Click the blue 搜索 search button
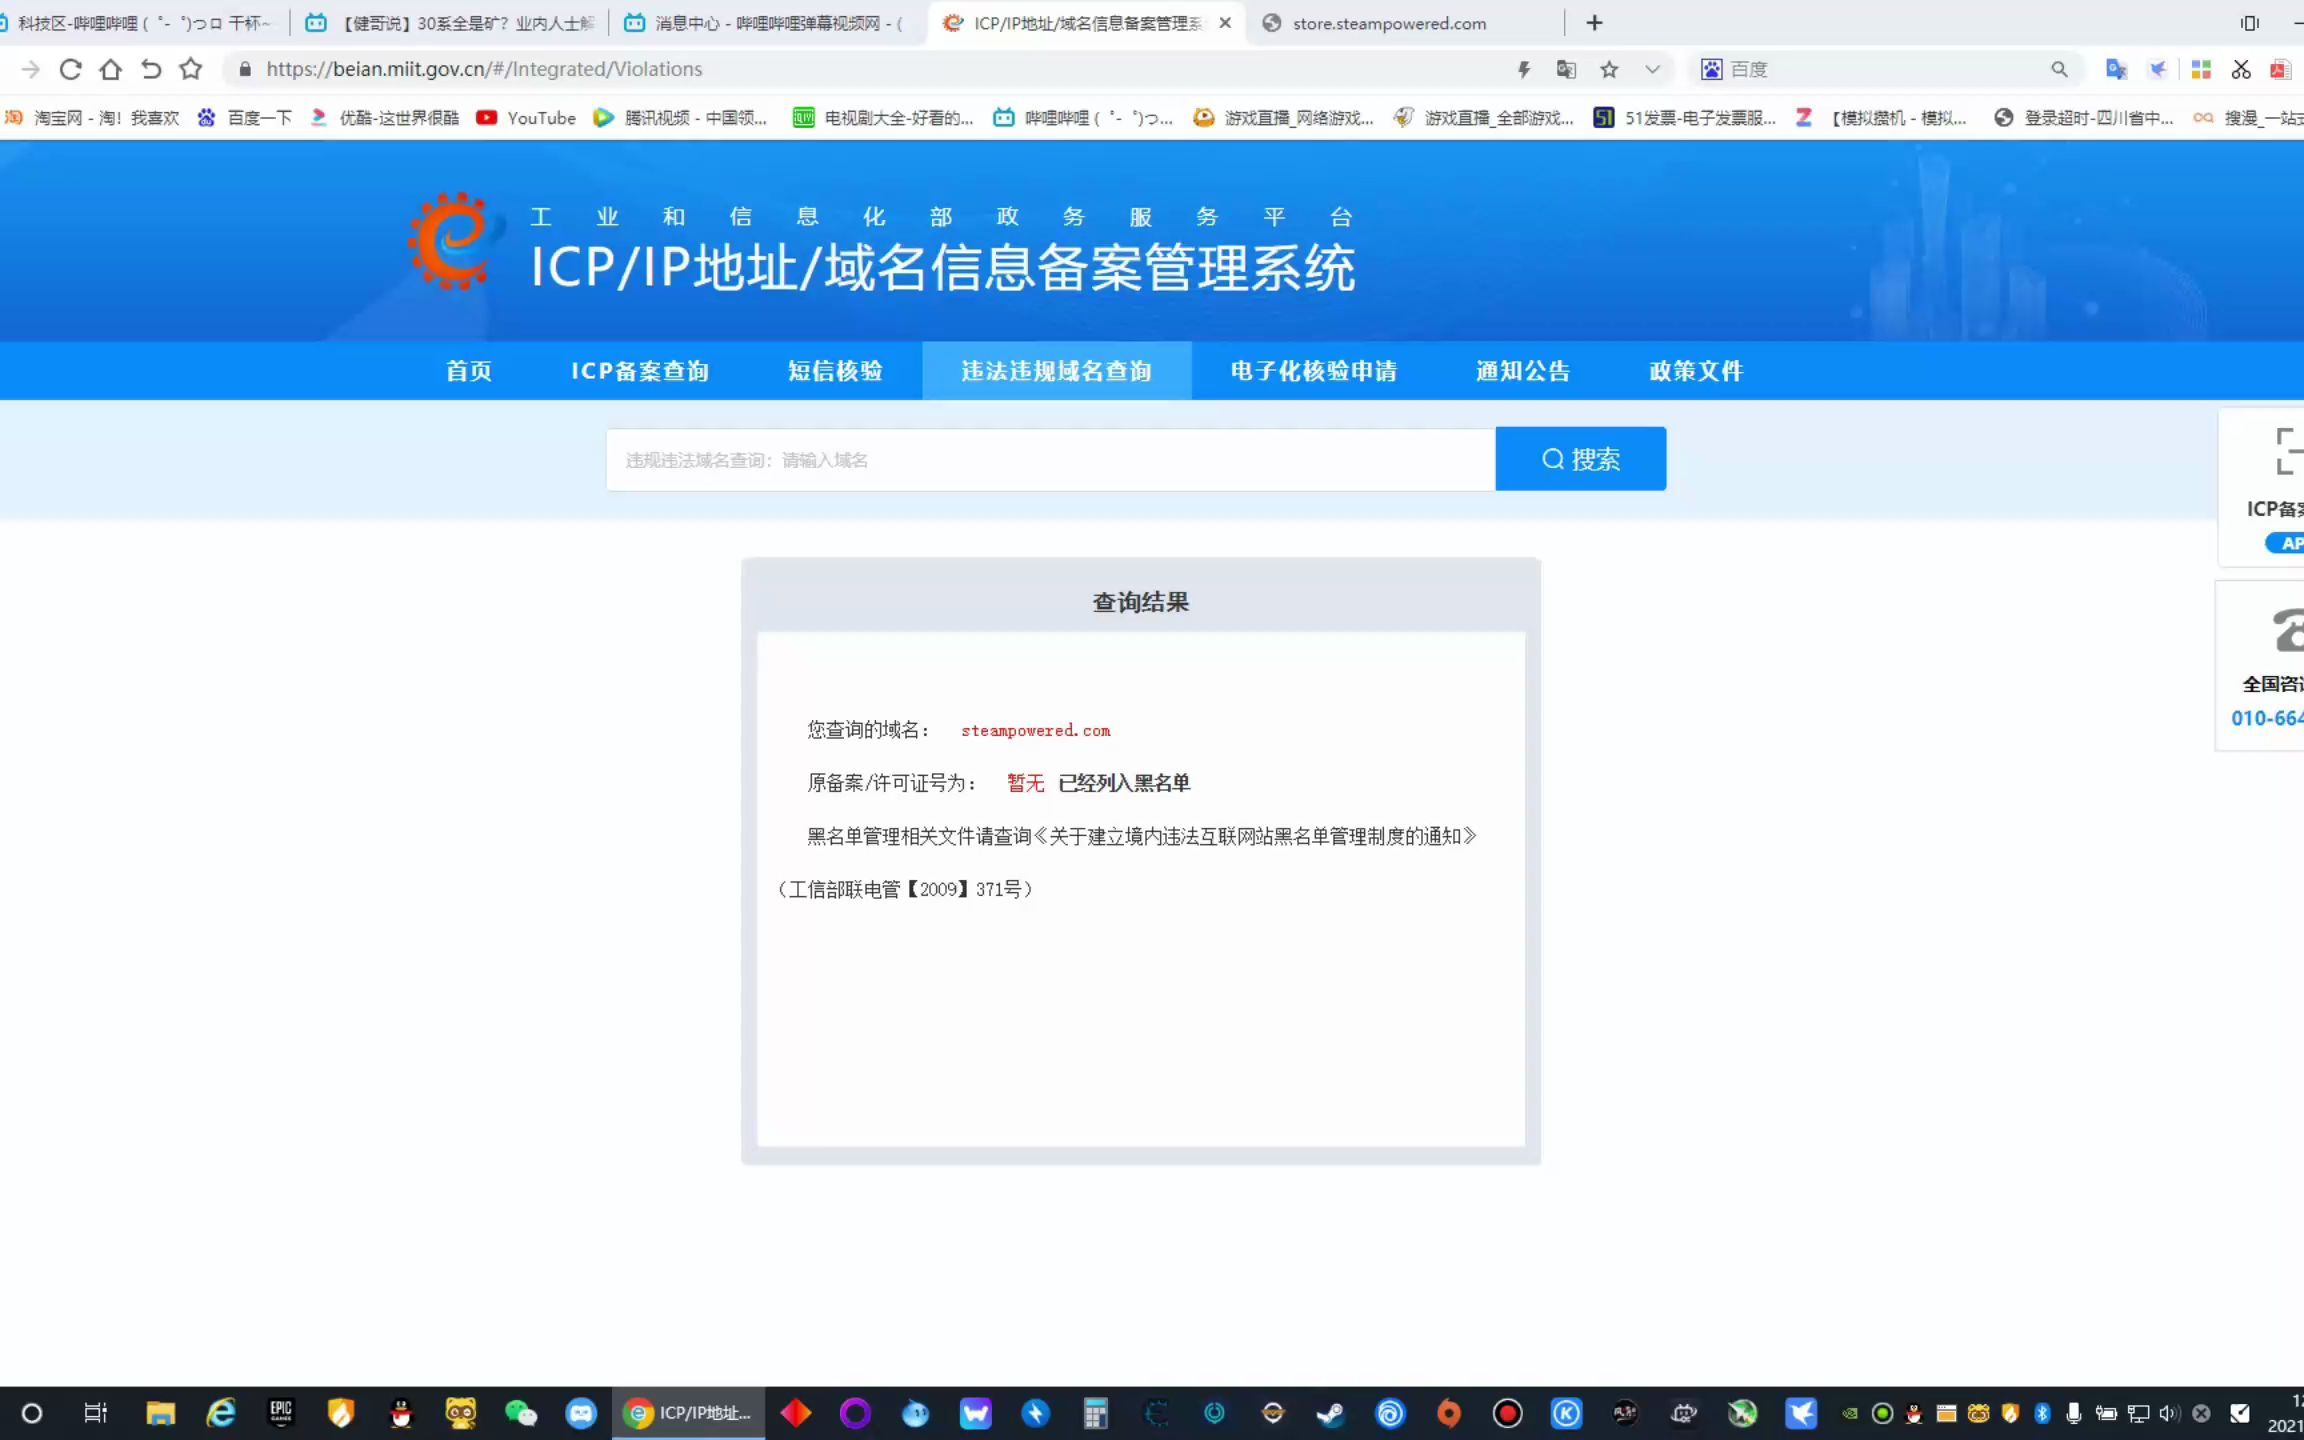The image size is (2304, 1440). pyautogui.click(x=1581, y=459)
